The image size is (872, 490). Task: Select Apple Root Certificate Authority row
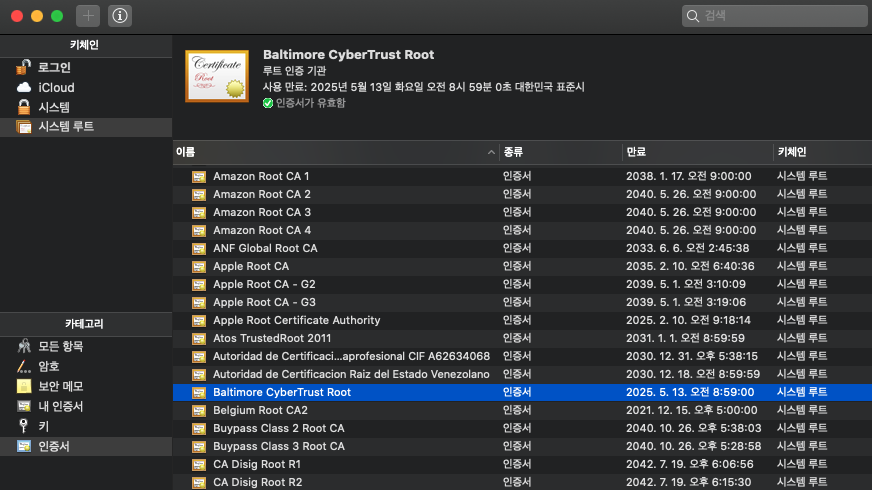522,320
